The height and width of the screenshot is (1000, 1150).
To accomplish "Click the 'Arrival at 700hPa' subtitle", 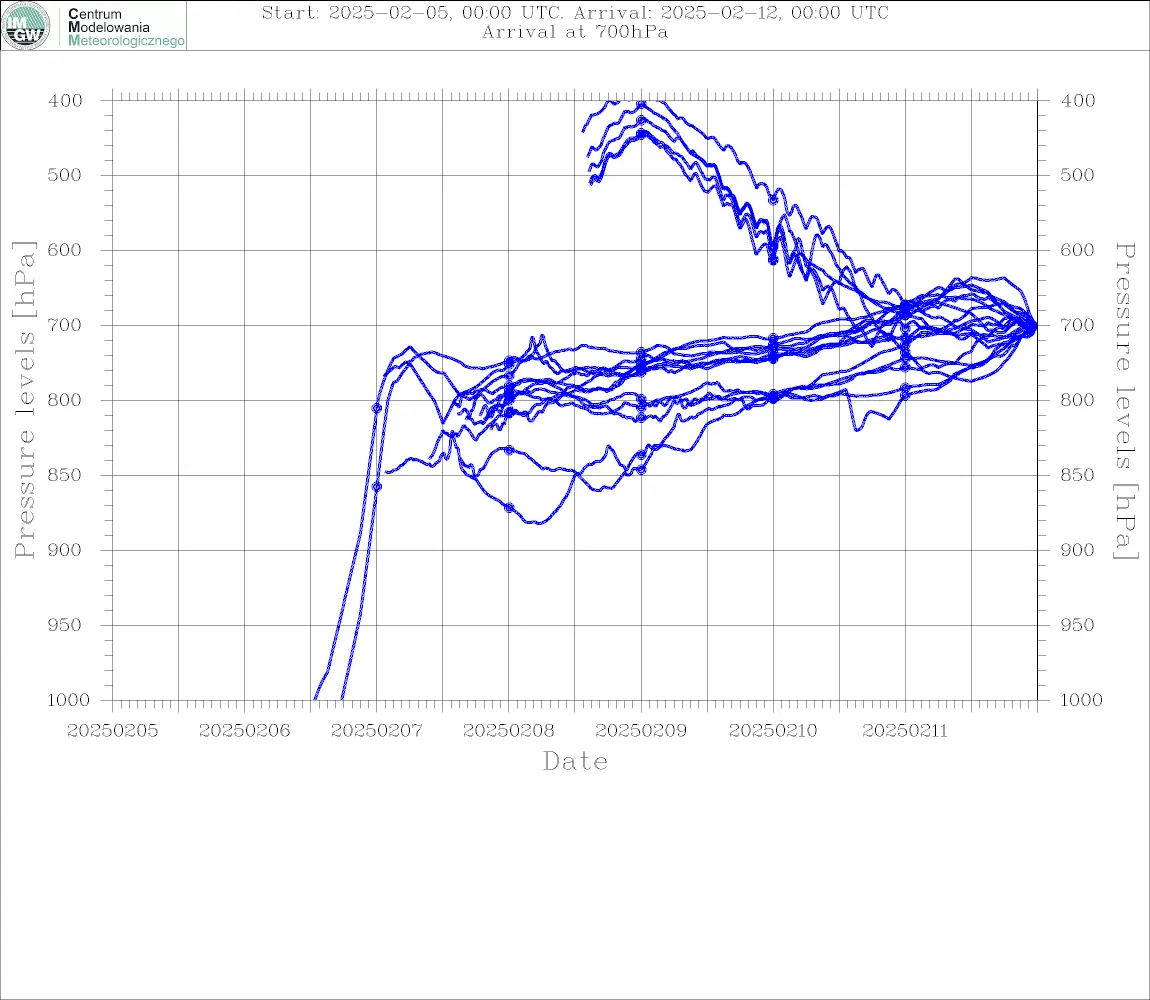I will pos(575,32).
